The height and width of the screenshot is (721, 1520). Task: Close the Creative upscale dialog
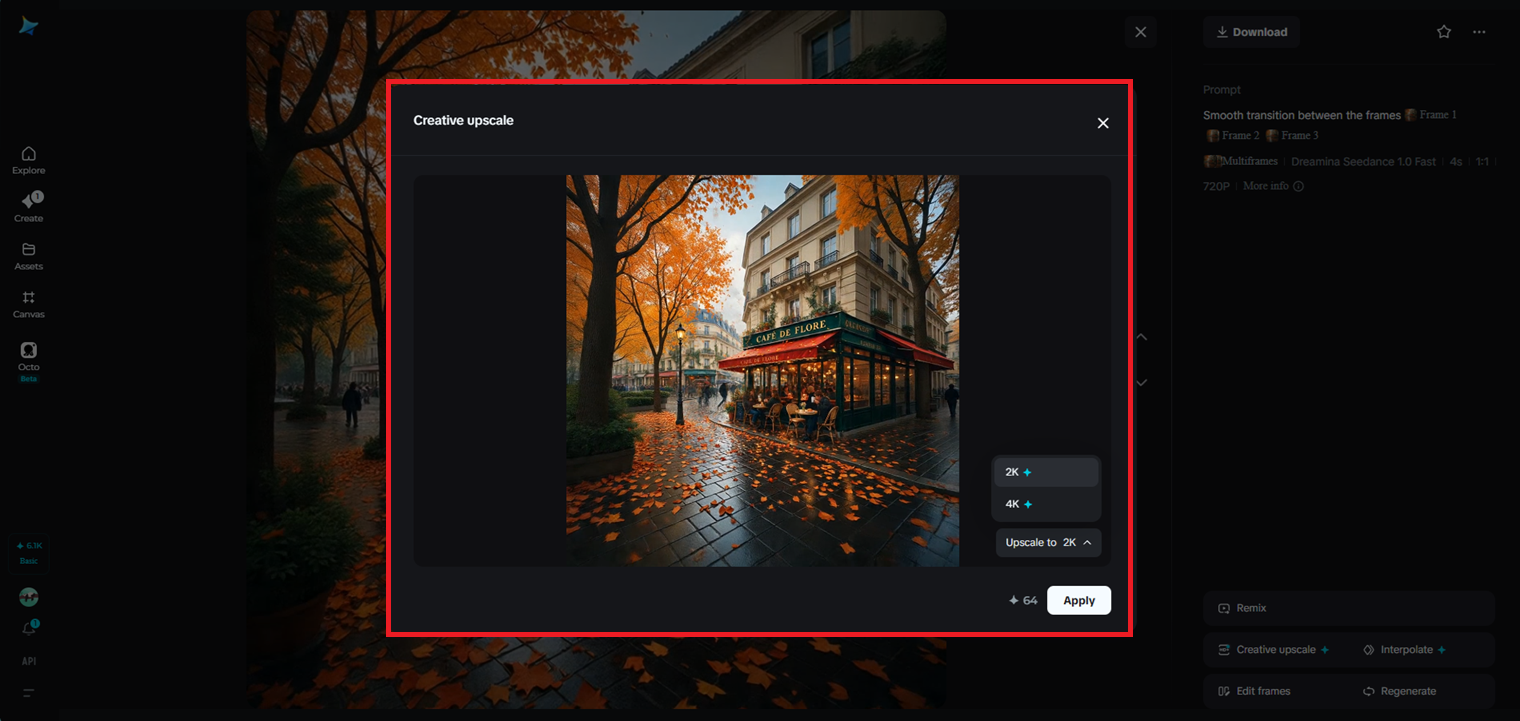pos(1103,123)
